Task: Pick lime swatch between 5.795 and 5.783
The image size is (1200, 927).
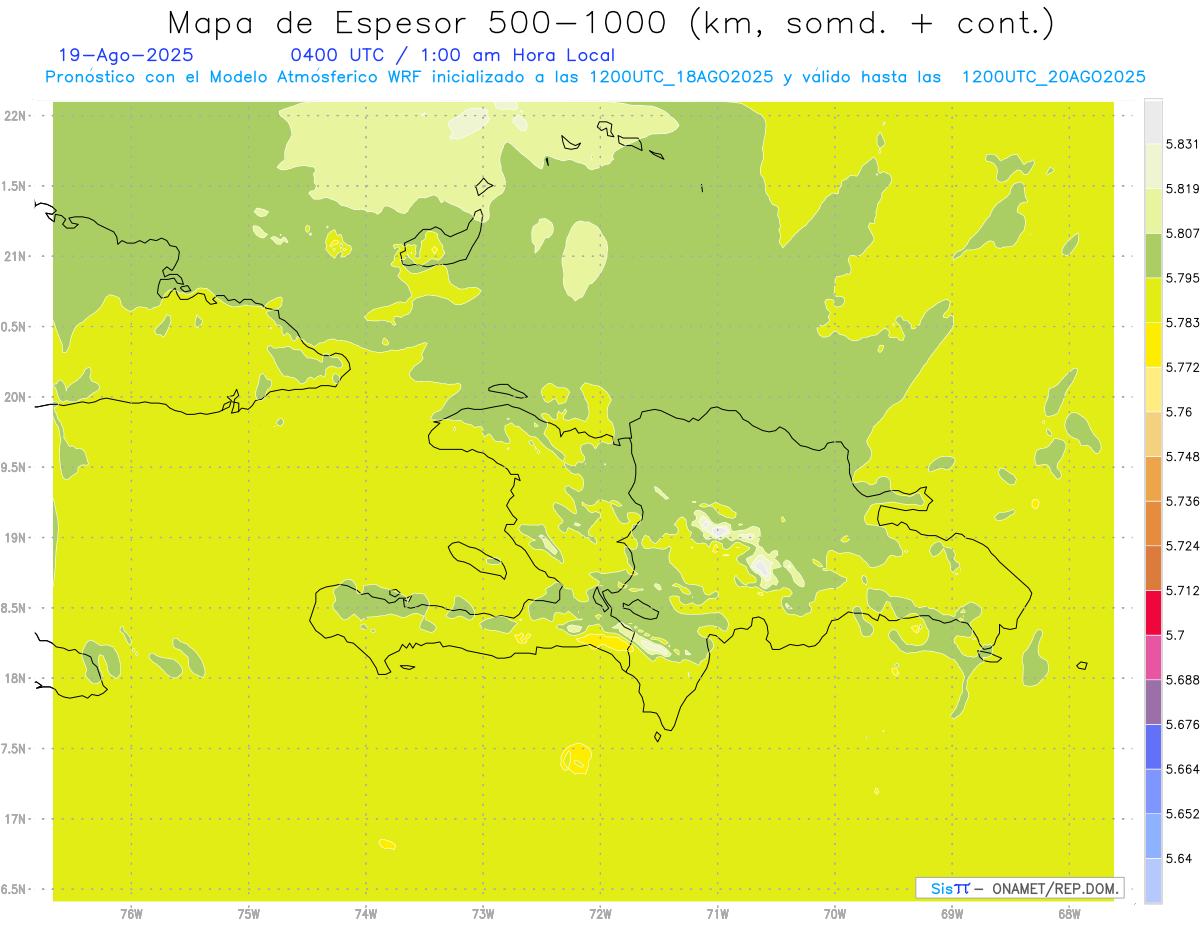Action: point(1153,300)
